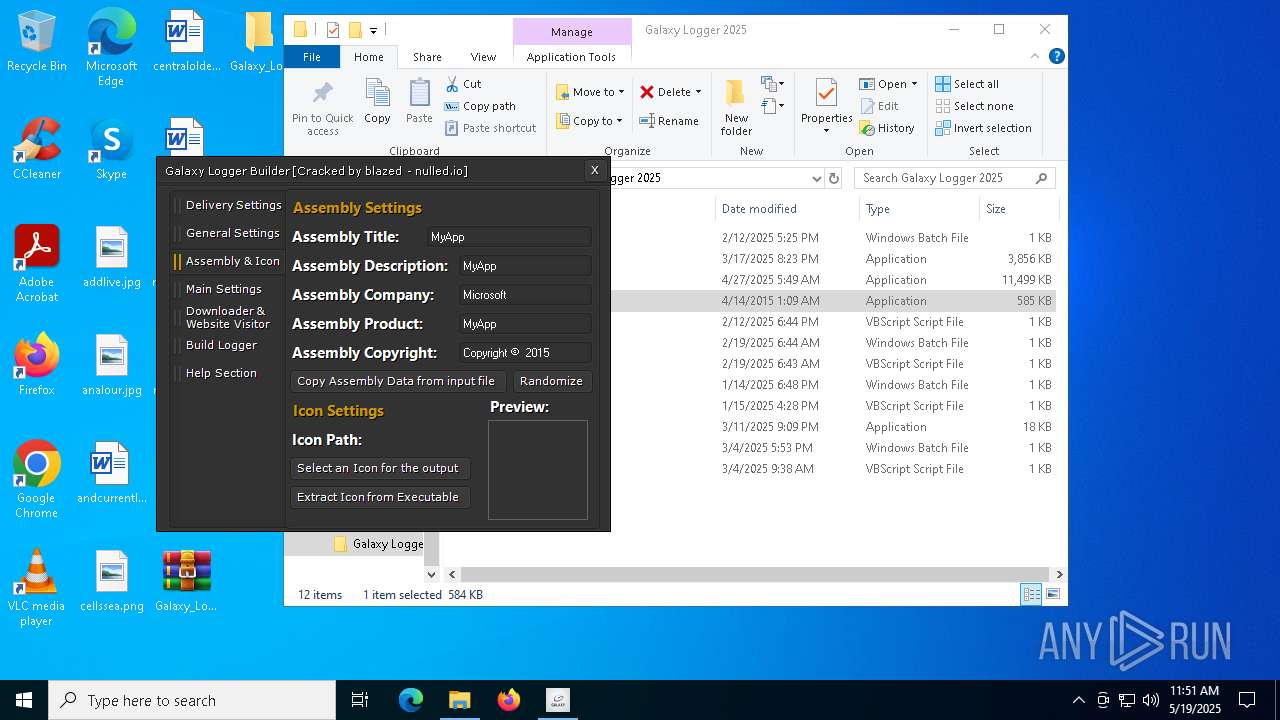Click the History command
Screen dimensions: 1280x720
tap(887, 128)
